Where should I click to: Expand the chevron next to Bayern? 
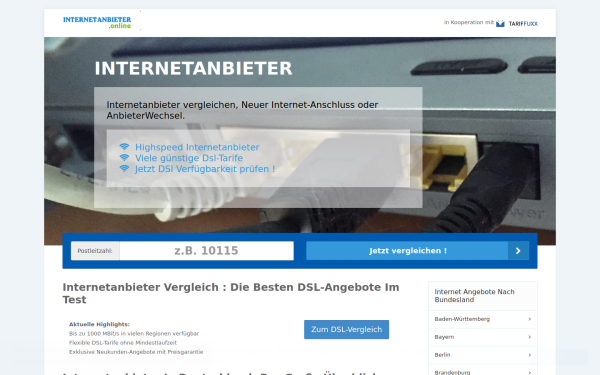click(x=530, y=337)
